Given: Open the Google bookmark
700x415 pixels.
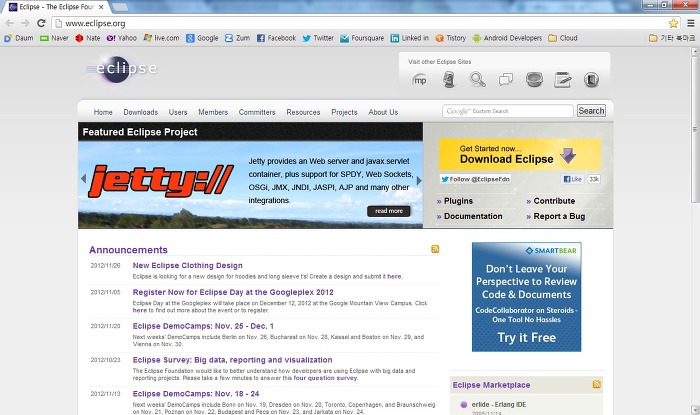Looking at the screenshot, I should click(x=202, y=38).
